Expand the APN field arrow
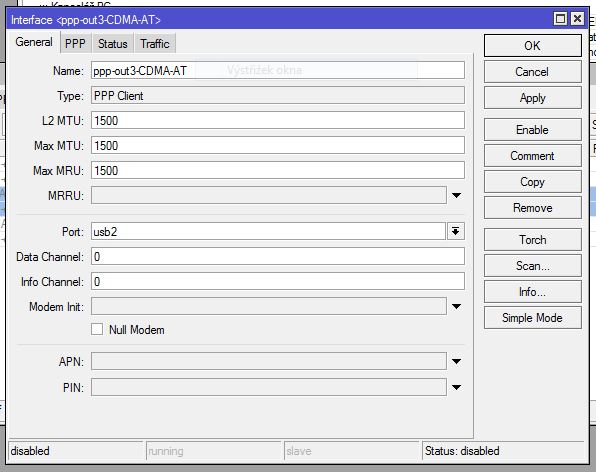Image resolution: width=596 pixels, height=472 pixels. click(x=456, y=361)
